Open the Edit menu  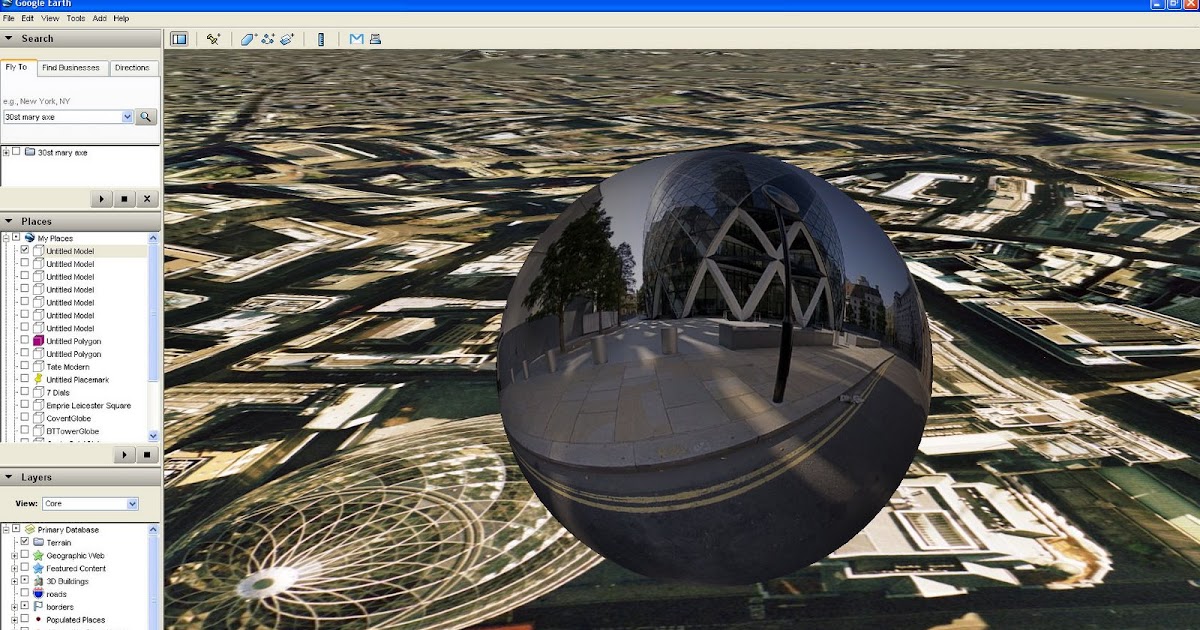(28, 19)
